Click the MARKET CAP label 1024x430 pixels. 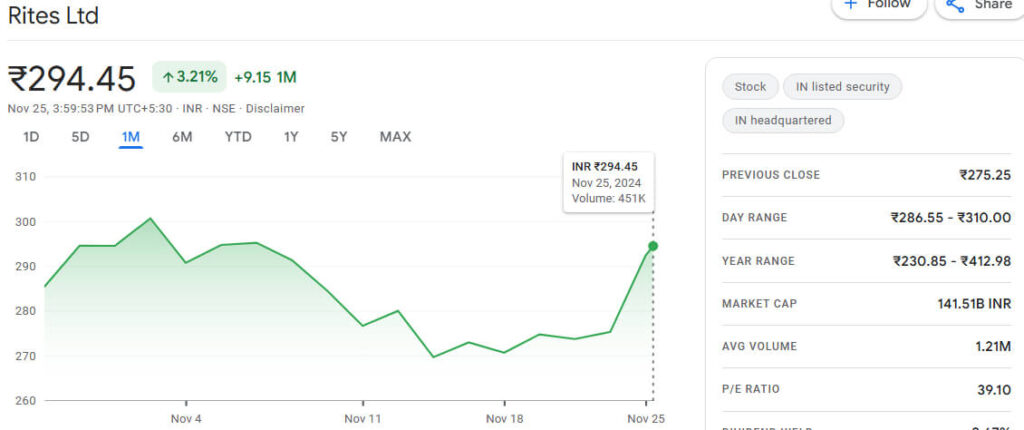(760, 304)
